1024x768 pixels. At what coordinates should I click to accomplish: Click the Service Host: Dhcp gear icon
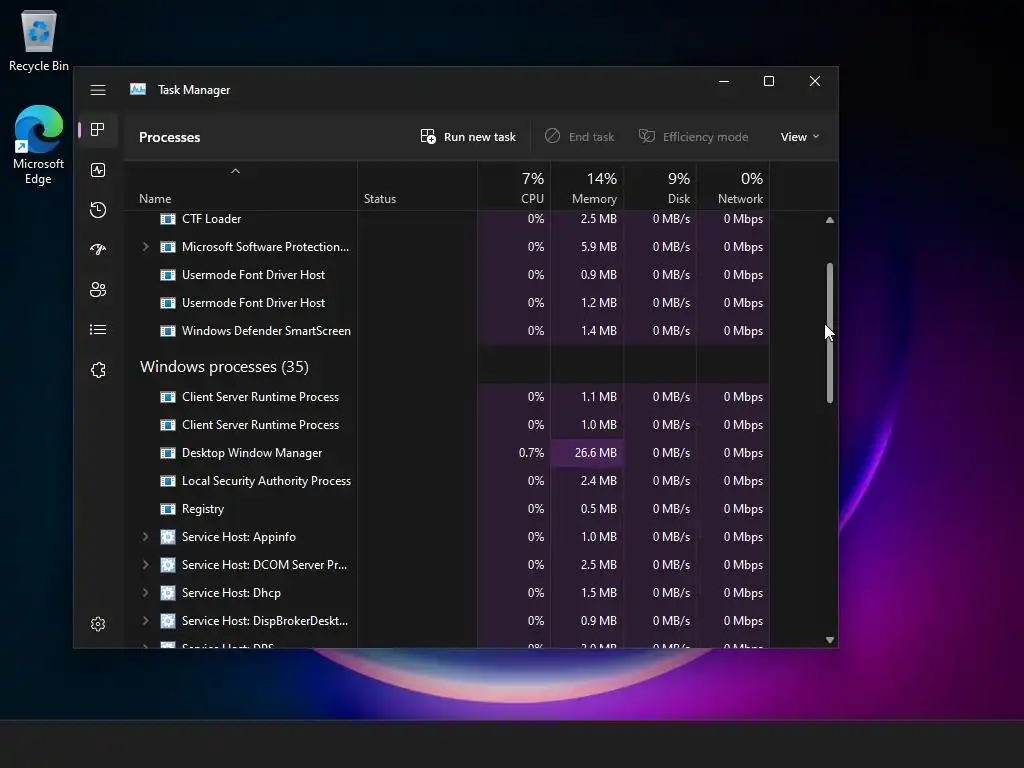168,593
